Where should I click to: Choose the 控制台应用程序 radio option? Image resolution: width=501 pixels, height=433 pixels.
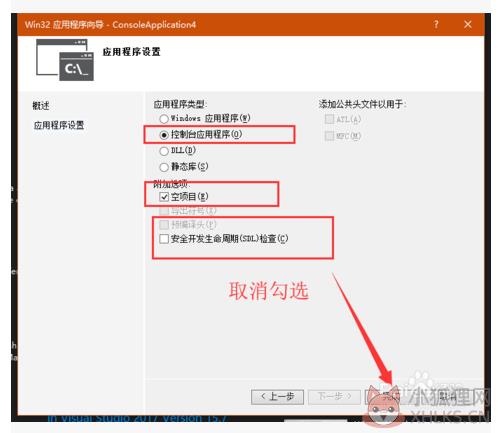pyautogui.click(x=164, y=135)
